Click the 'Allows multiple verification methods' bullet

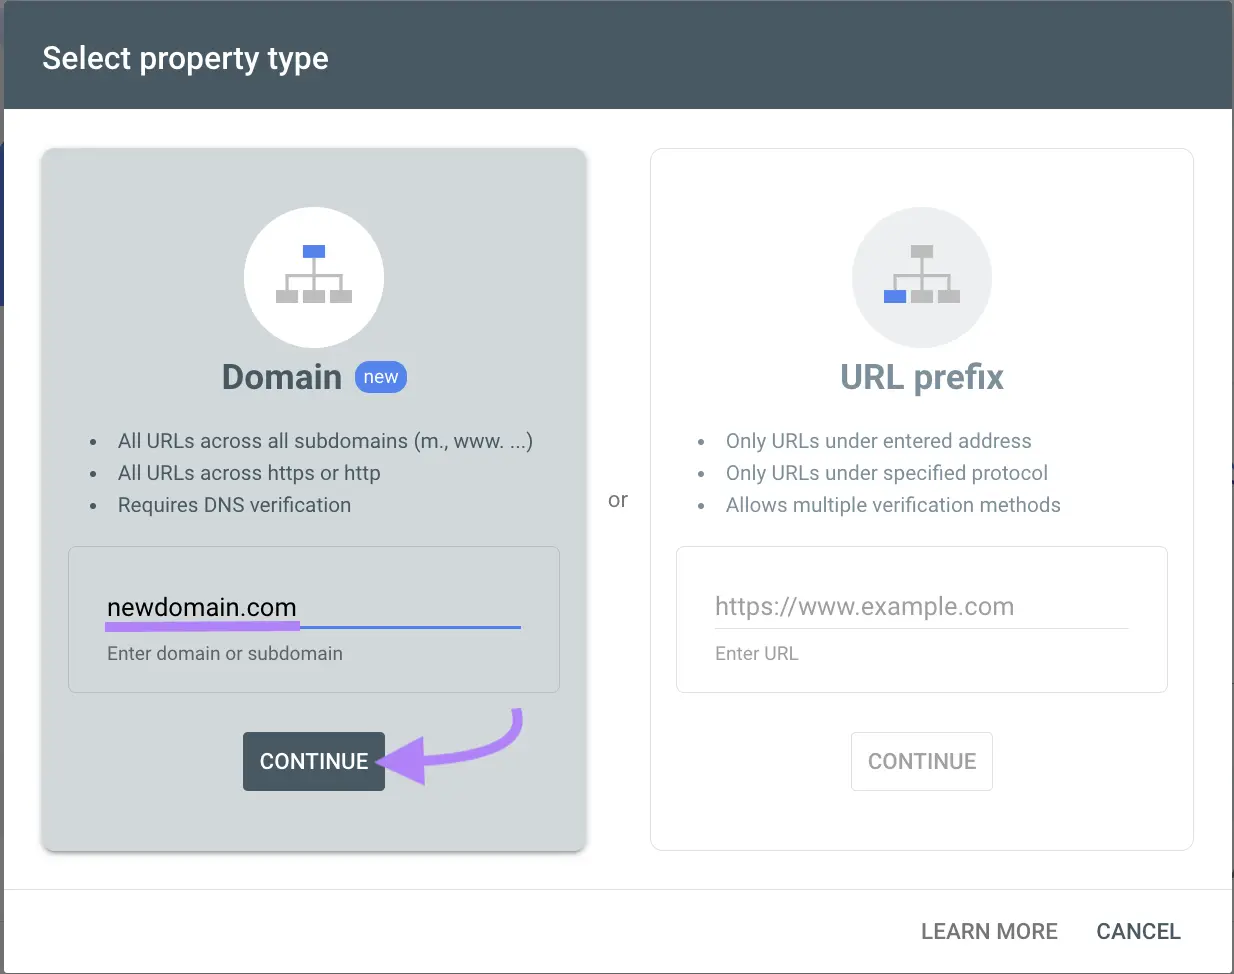pos(892,505)
